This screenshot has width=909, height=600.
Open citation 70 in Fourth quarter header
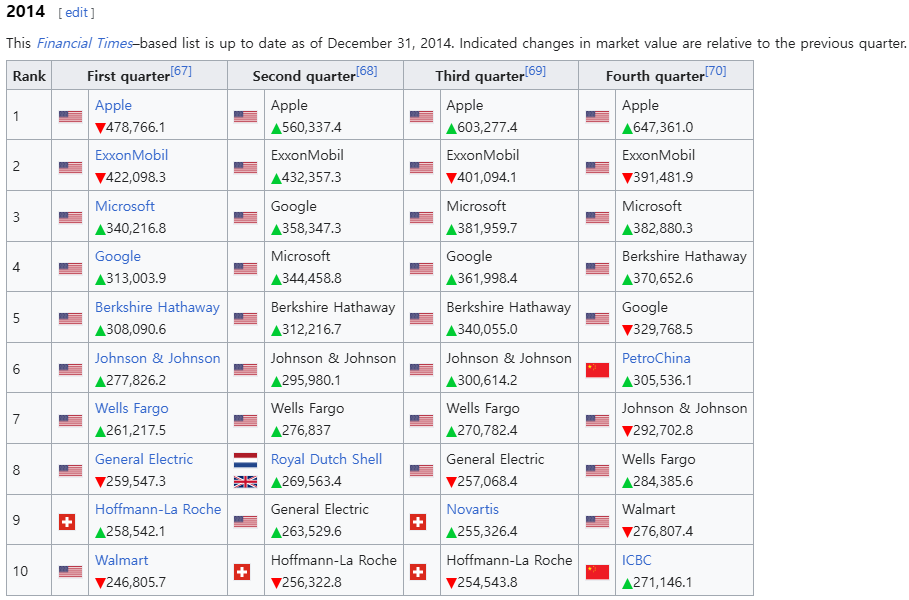(x=715, y=71)
